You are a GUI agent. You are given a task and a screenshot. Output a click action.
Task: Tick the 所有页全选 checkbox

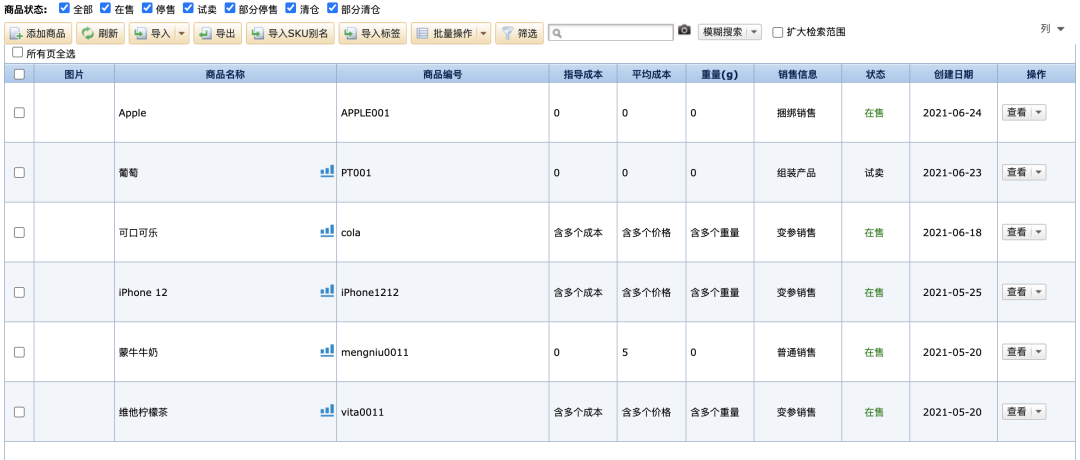click(17, 53)
